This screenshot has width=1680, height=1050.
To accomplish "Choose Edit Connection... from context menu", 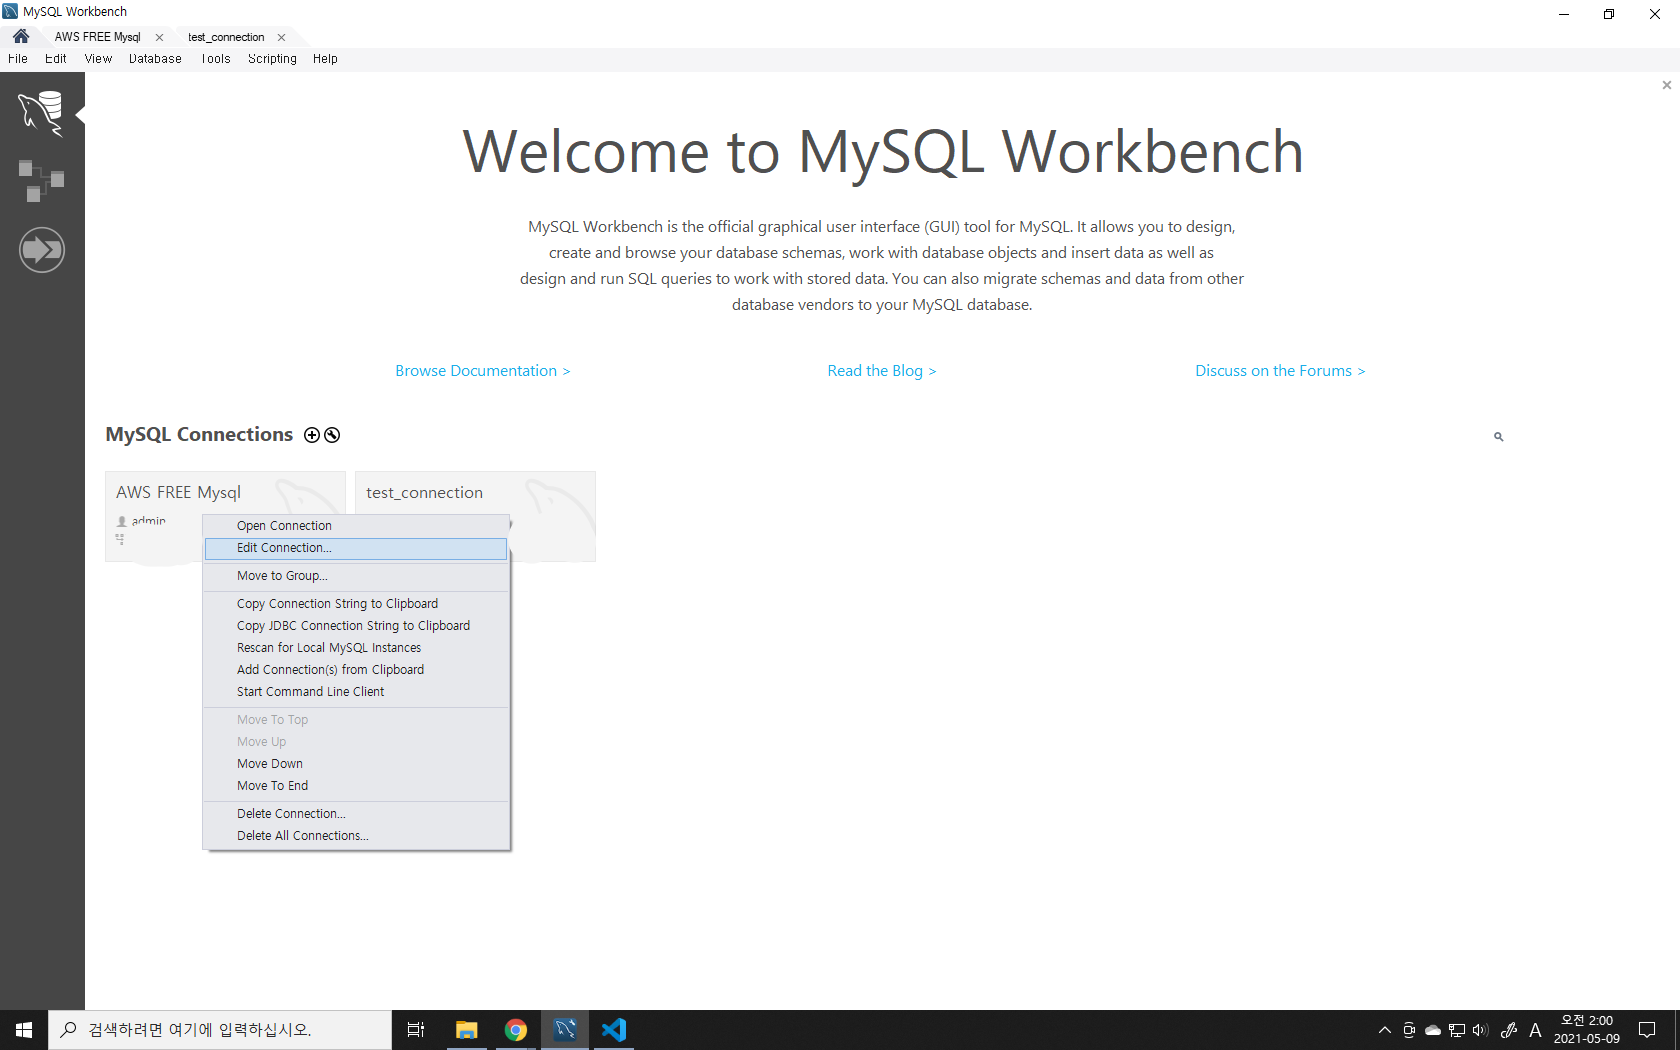I will coord(356,548).
